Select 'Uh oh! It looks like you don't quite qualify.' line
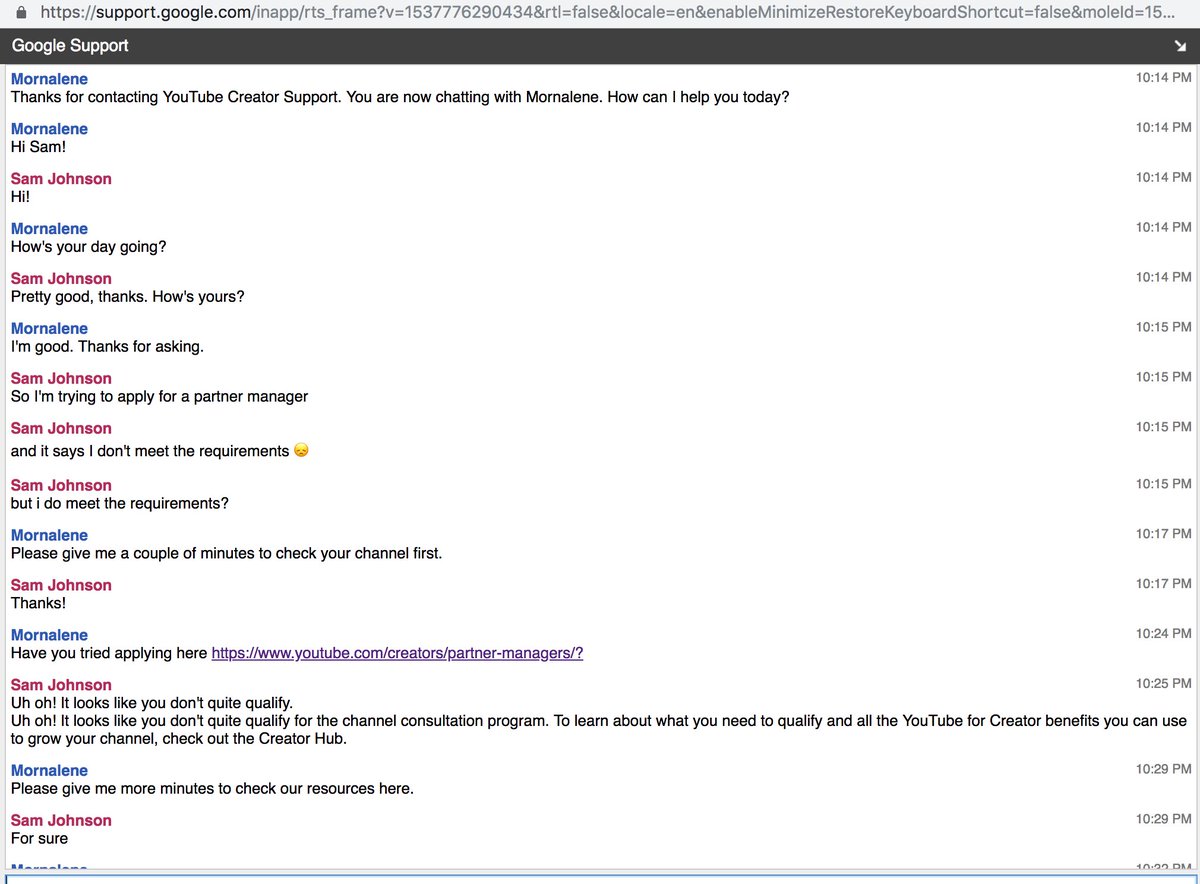Viewport: 1200px width, 884px height. [x=152, y=703]
